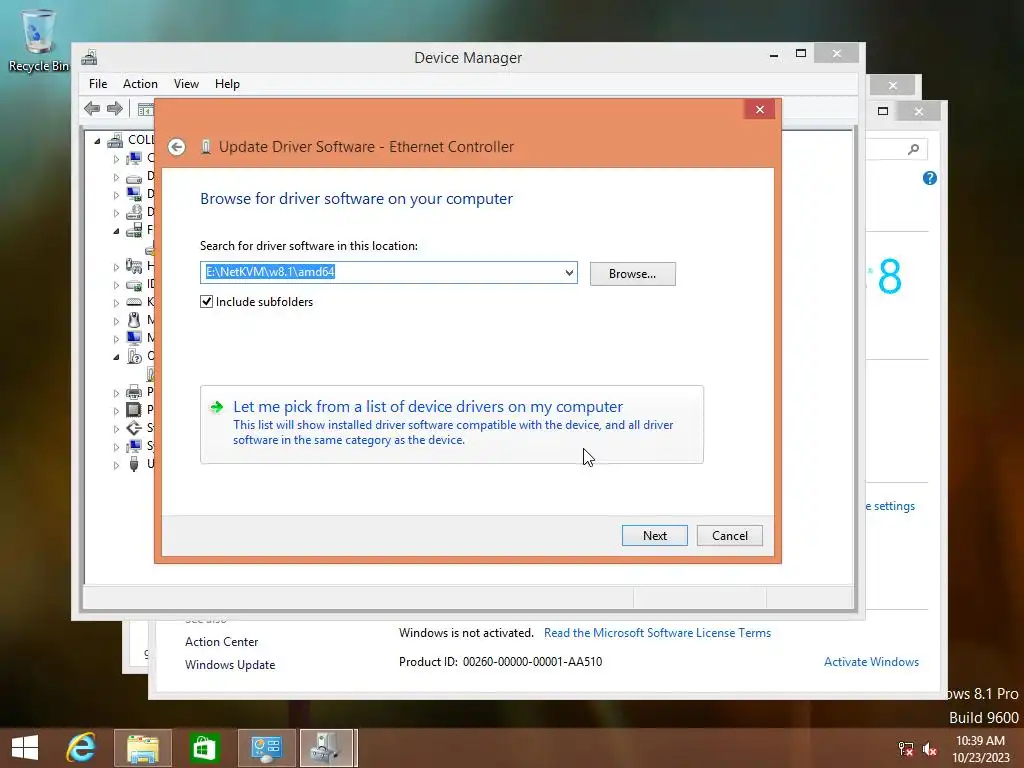Collapse the COLL root tree node
The width and height of the screenshot is (1024, 768).
(97, 140)
